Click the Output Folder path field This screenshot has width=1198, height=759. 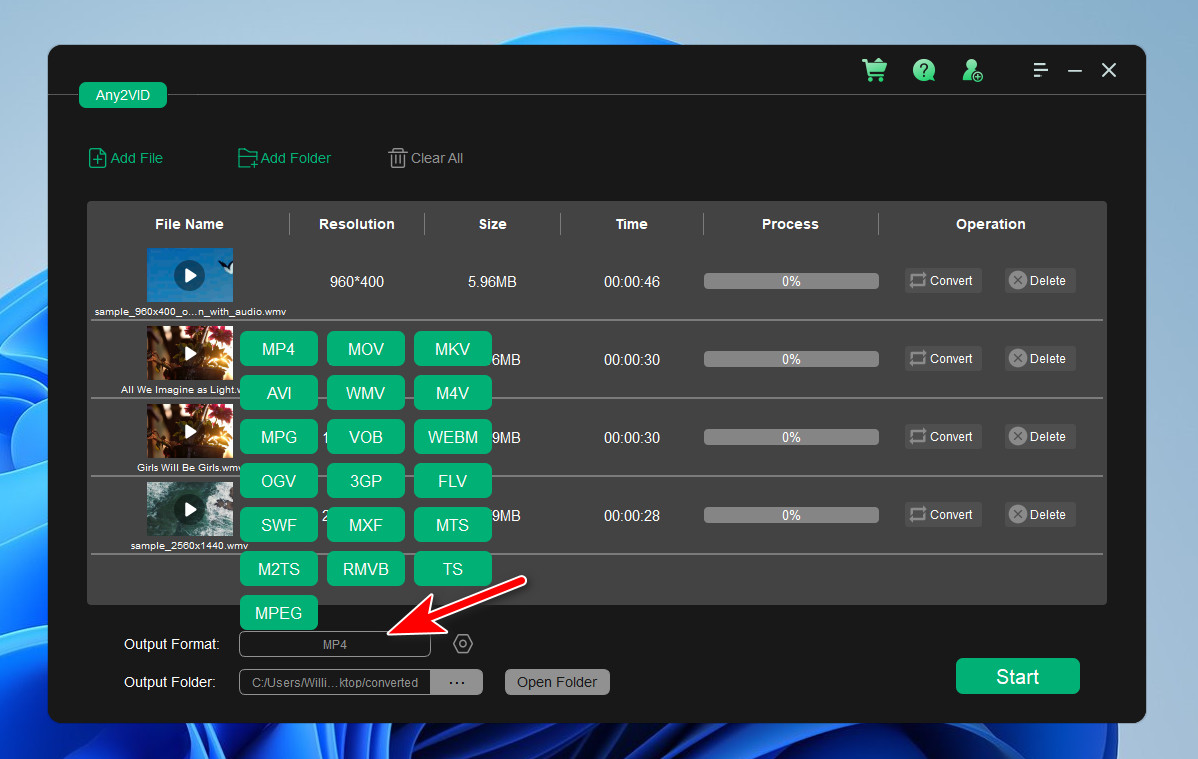pyautogui.click(x=335, y=682)
